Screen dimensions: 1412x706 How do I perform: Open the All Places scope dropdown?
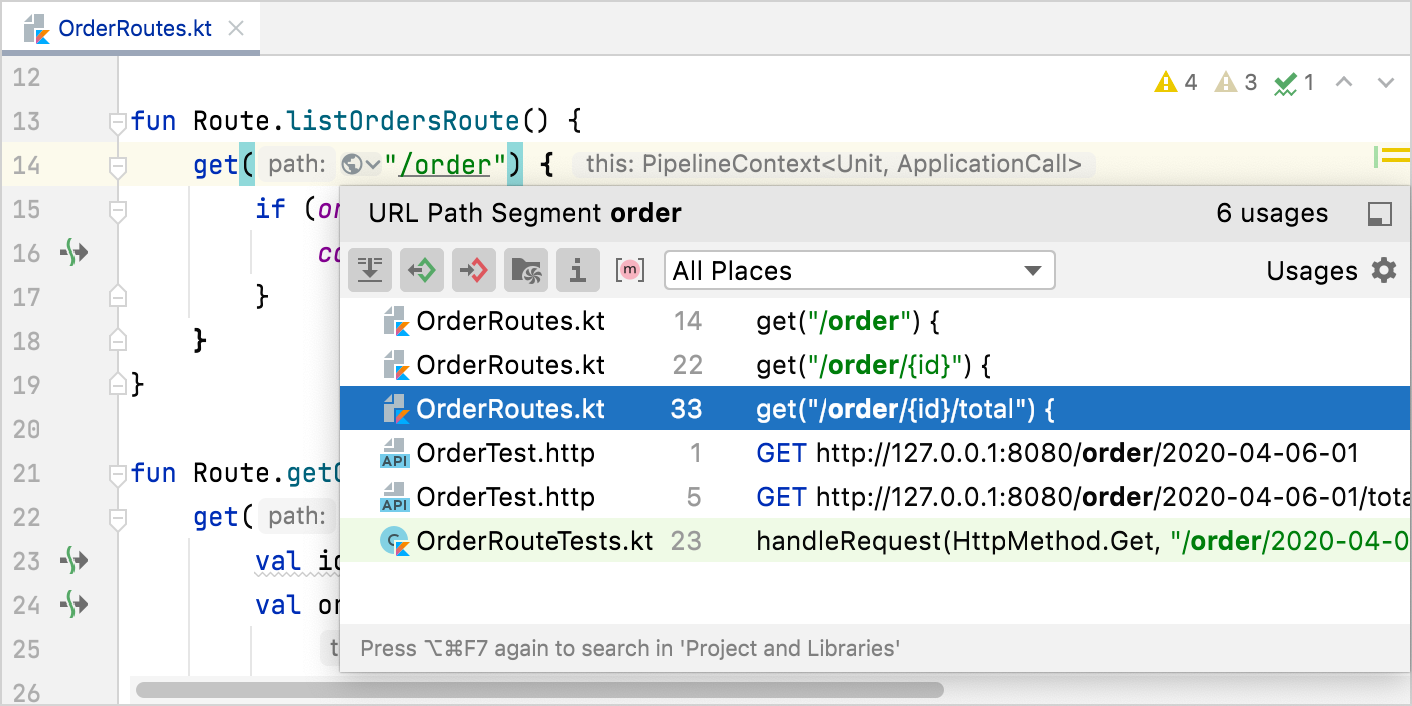point(859,270)
